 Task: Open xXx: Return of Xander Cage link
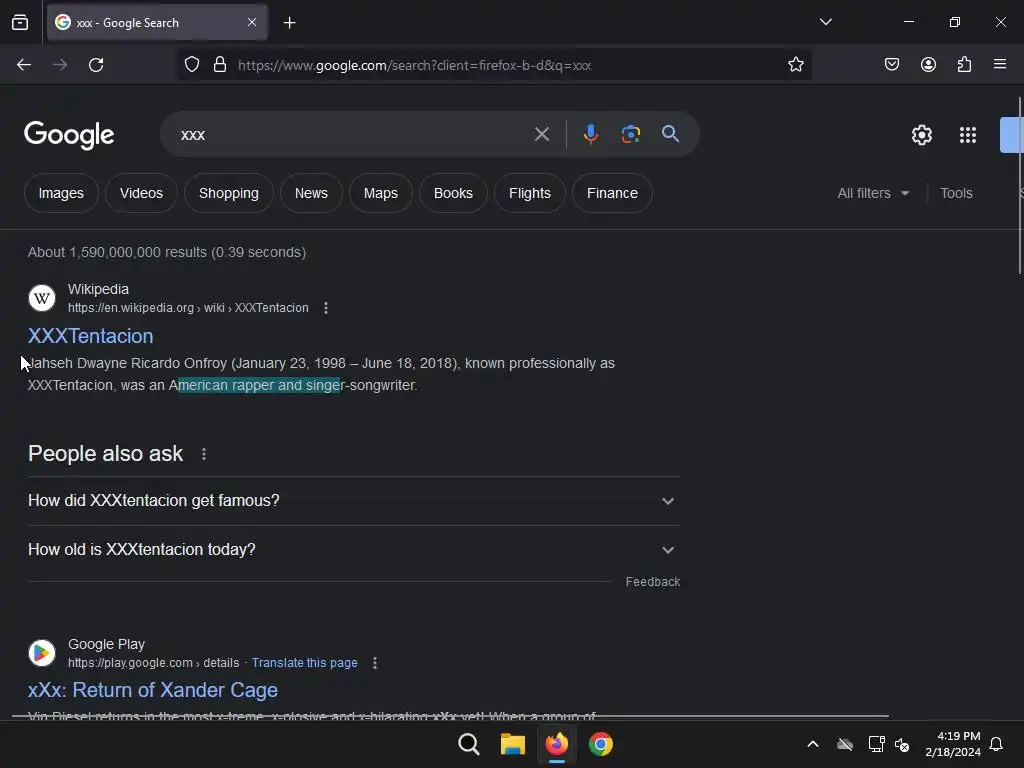click(153, 690)
